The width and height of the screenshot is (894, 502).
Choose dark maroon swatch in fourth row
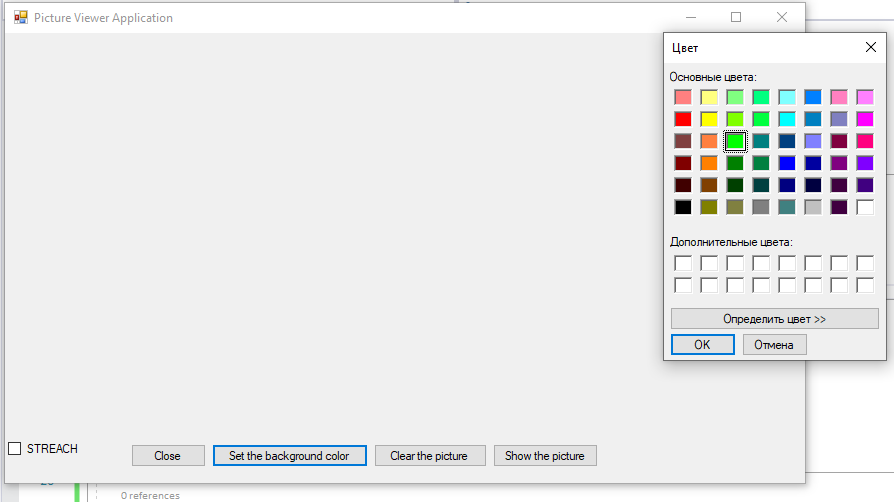[x=683, y=163]
